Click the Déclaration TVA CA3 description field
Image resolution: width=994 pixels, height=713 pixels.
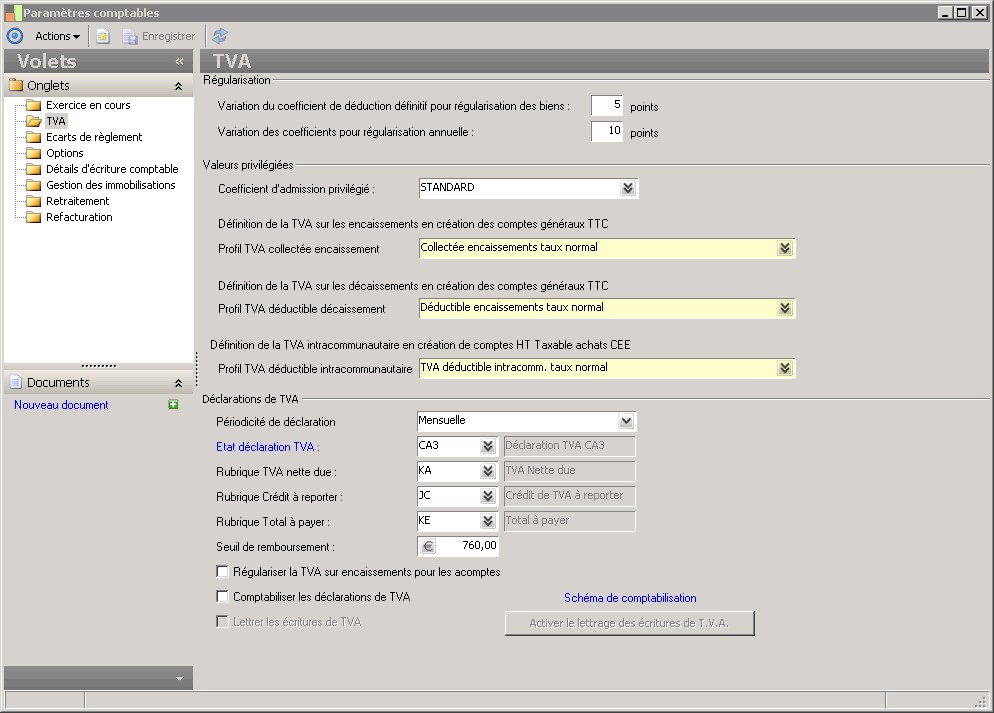point(569,446)
